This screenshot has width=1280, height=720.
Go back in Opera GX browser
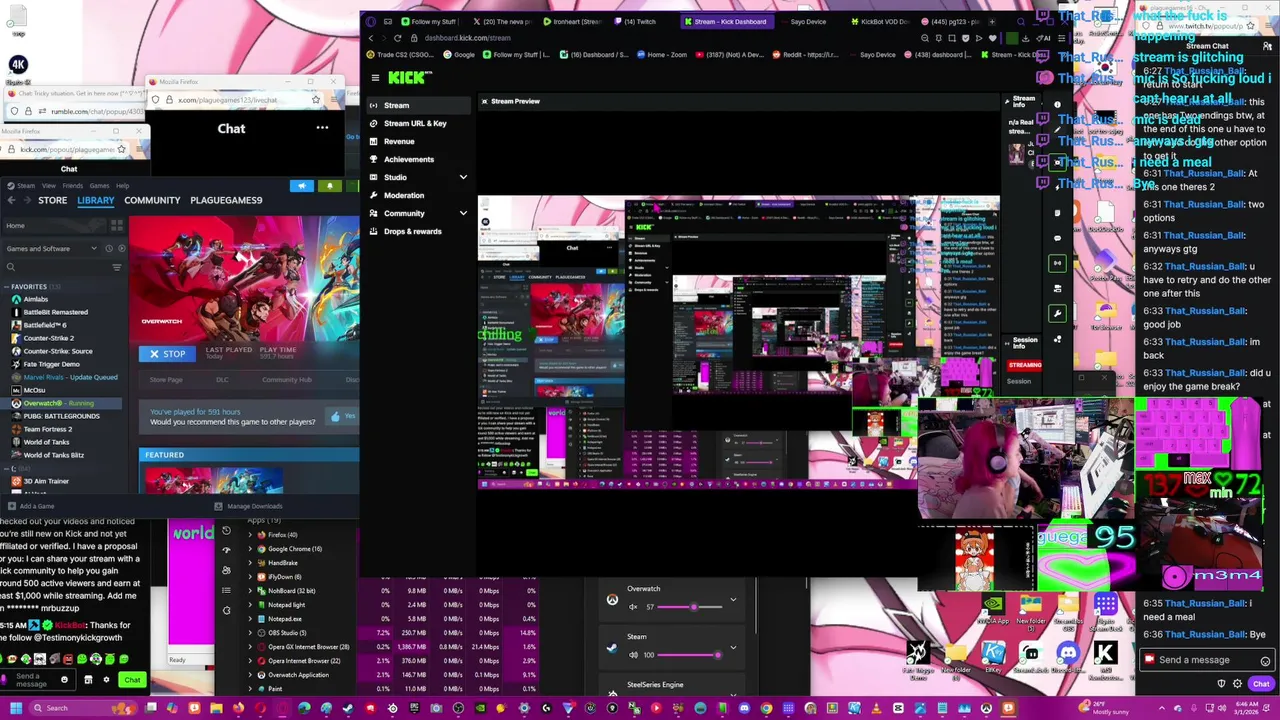click(370, 38)
